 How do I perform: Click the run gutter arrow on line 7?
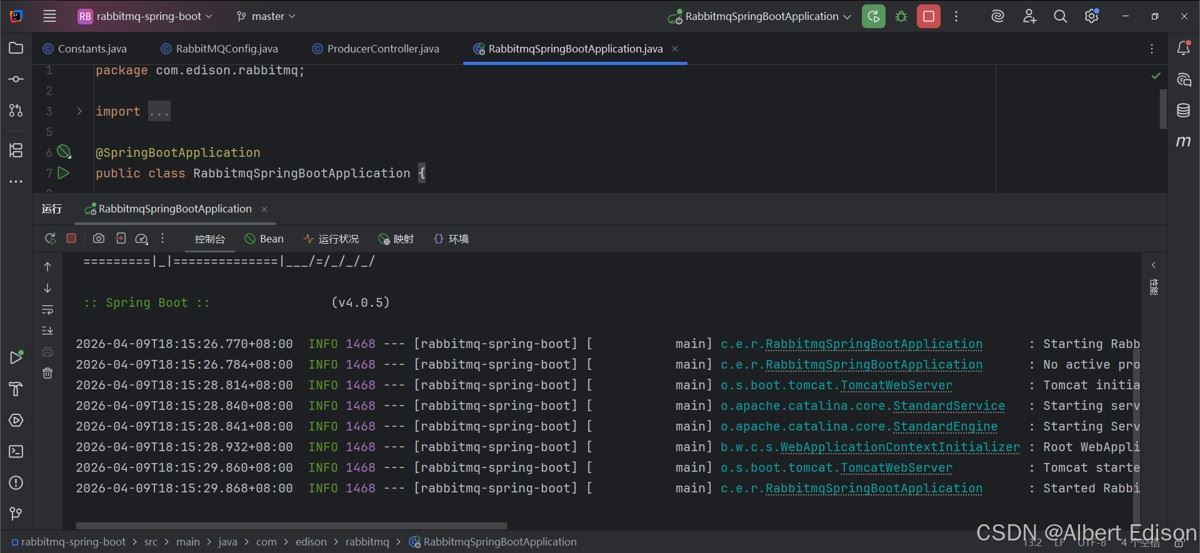tap(64, 173)
